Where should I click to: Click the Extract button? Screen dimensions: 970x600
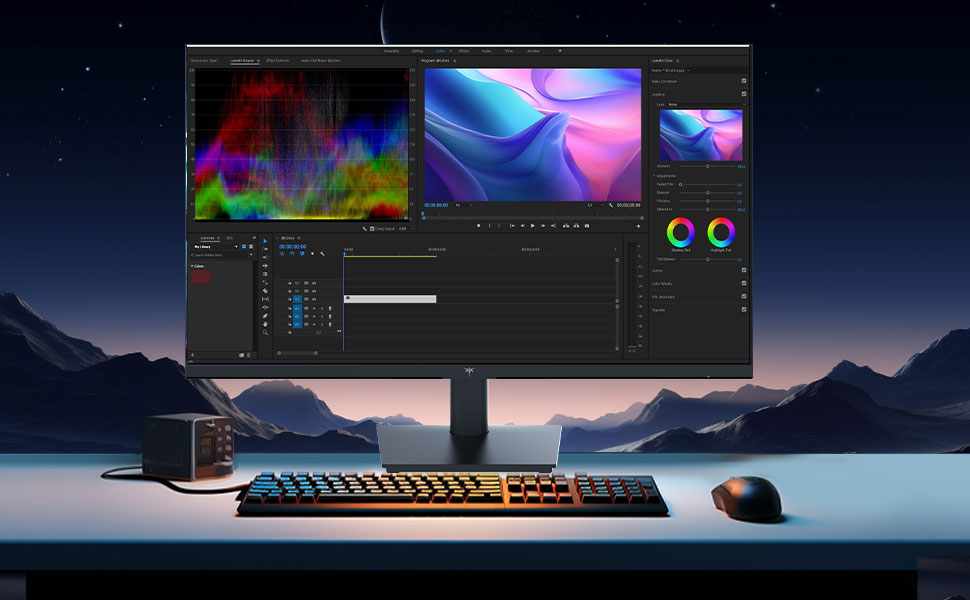tap(576, 226)
